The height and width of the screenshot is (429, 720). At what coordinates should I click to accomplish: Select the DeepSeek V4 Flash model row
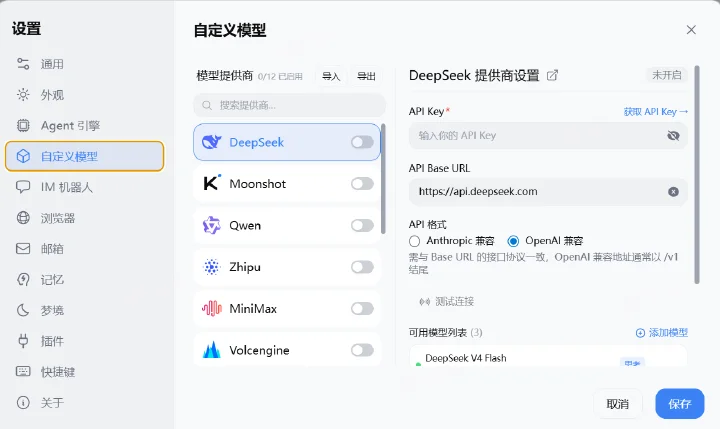548,356
